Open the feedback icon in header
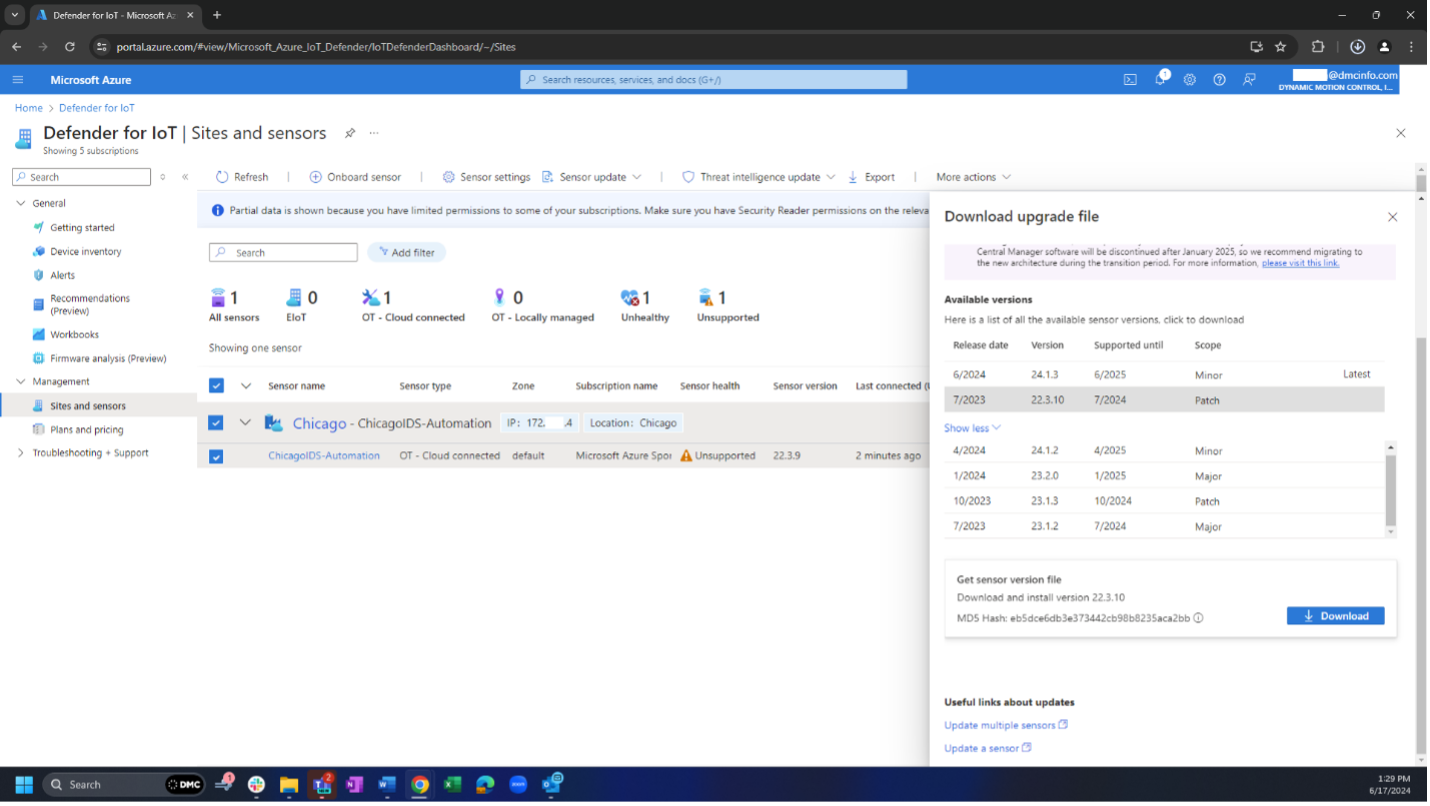 [1249, 80]
